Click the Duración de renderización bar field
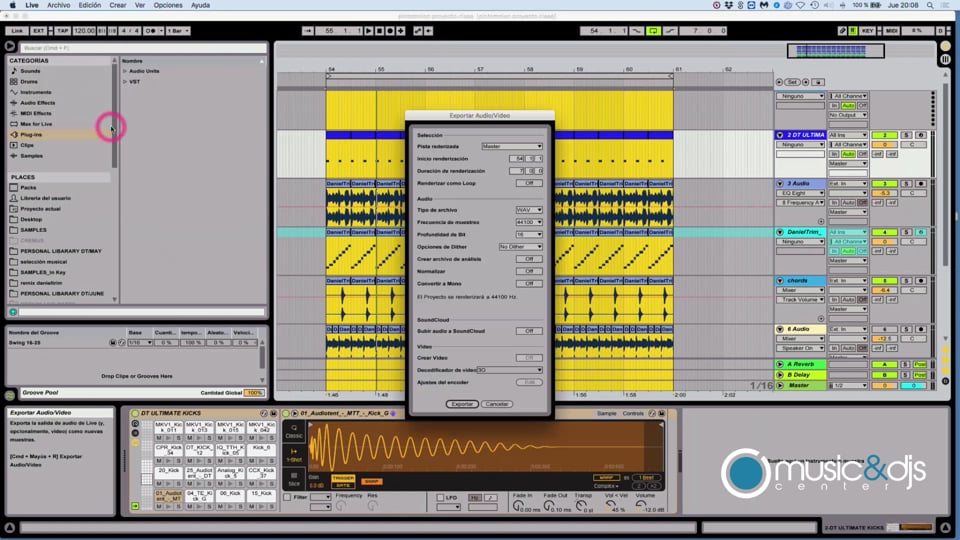This screenshot has width=960, height=540. pos(517,171)
